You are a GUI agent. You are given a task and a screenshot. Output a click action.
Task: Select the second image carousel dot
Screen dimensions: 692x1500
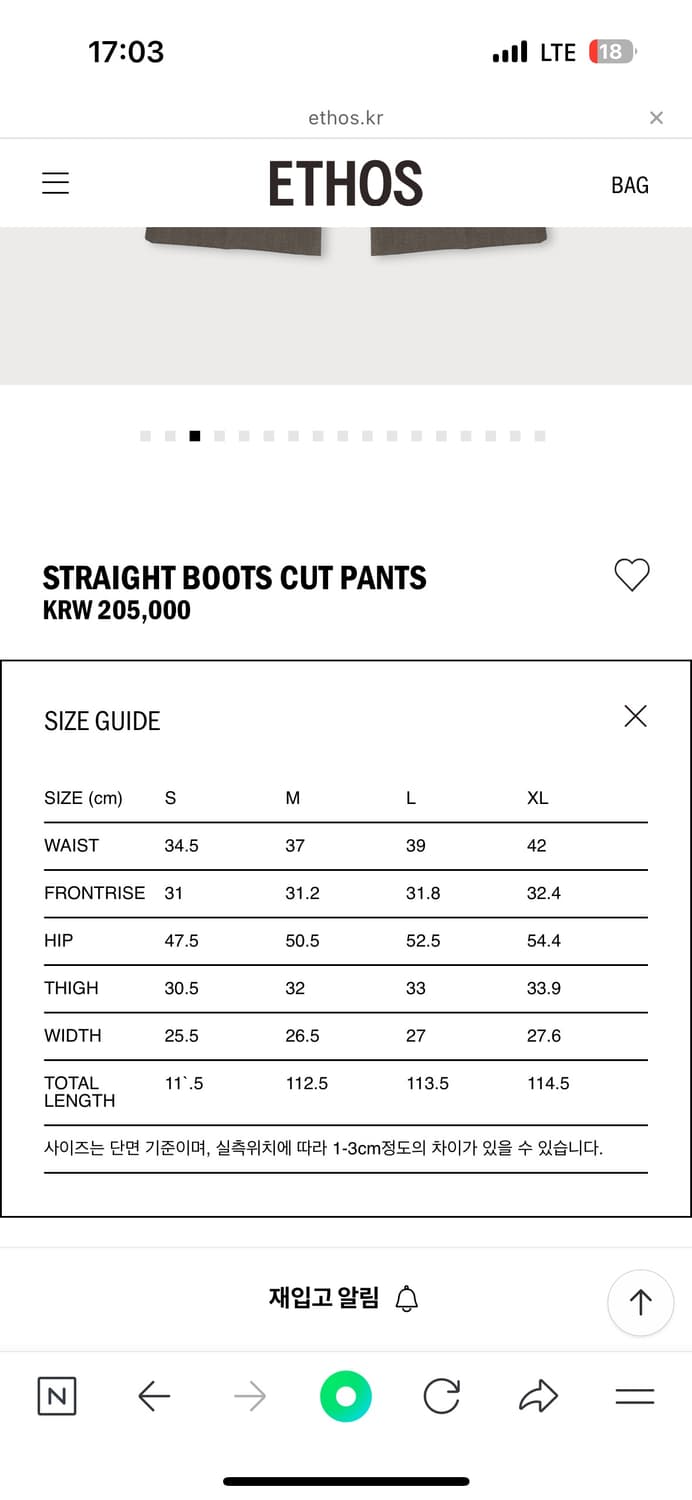(170, 436)
